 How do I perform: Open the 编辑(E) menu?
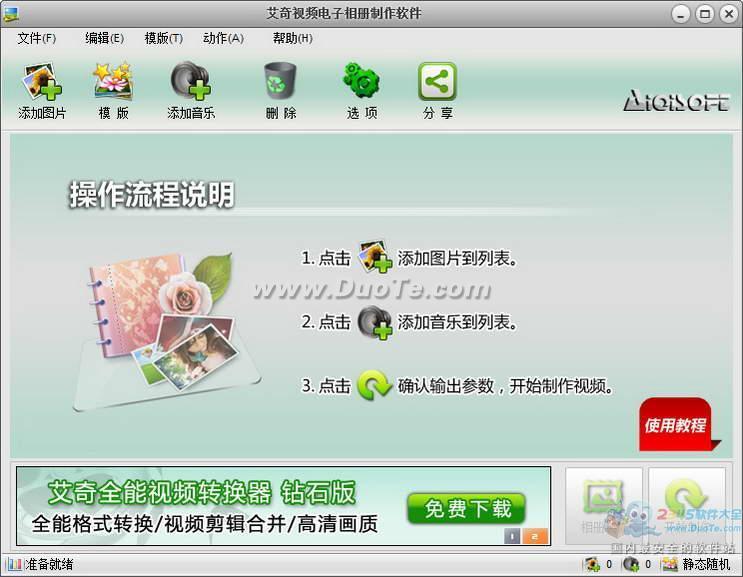104,38
